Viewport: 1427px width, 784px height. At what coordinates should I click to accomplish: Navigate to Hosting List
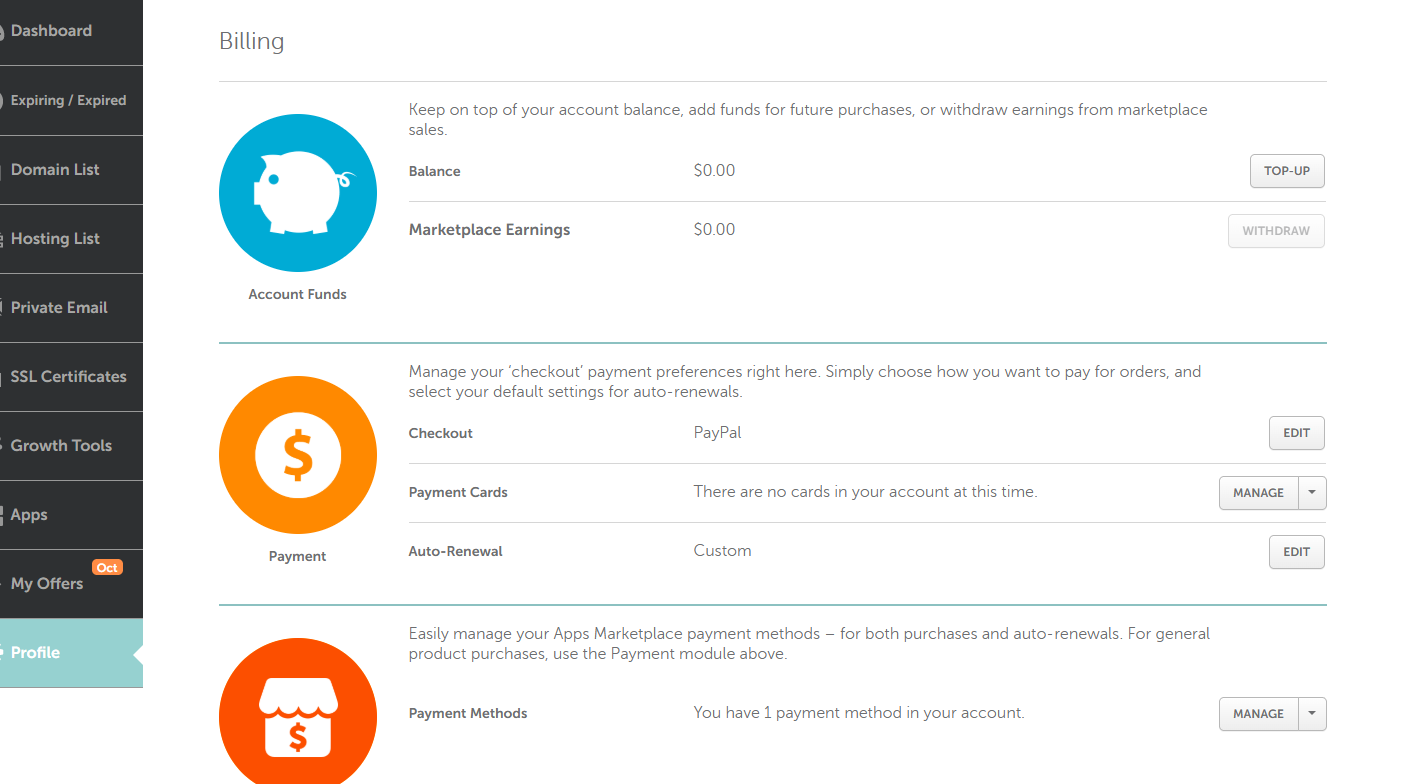(71, 238)
